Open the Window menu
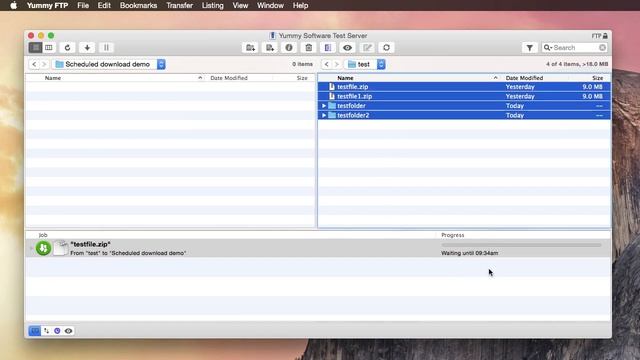640x360 pixels. [x=270, y=5]
